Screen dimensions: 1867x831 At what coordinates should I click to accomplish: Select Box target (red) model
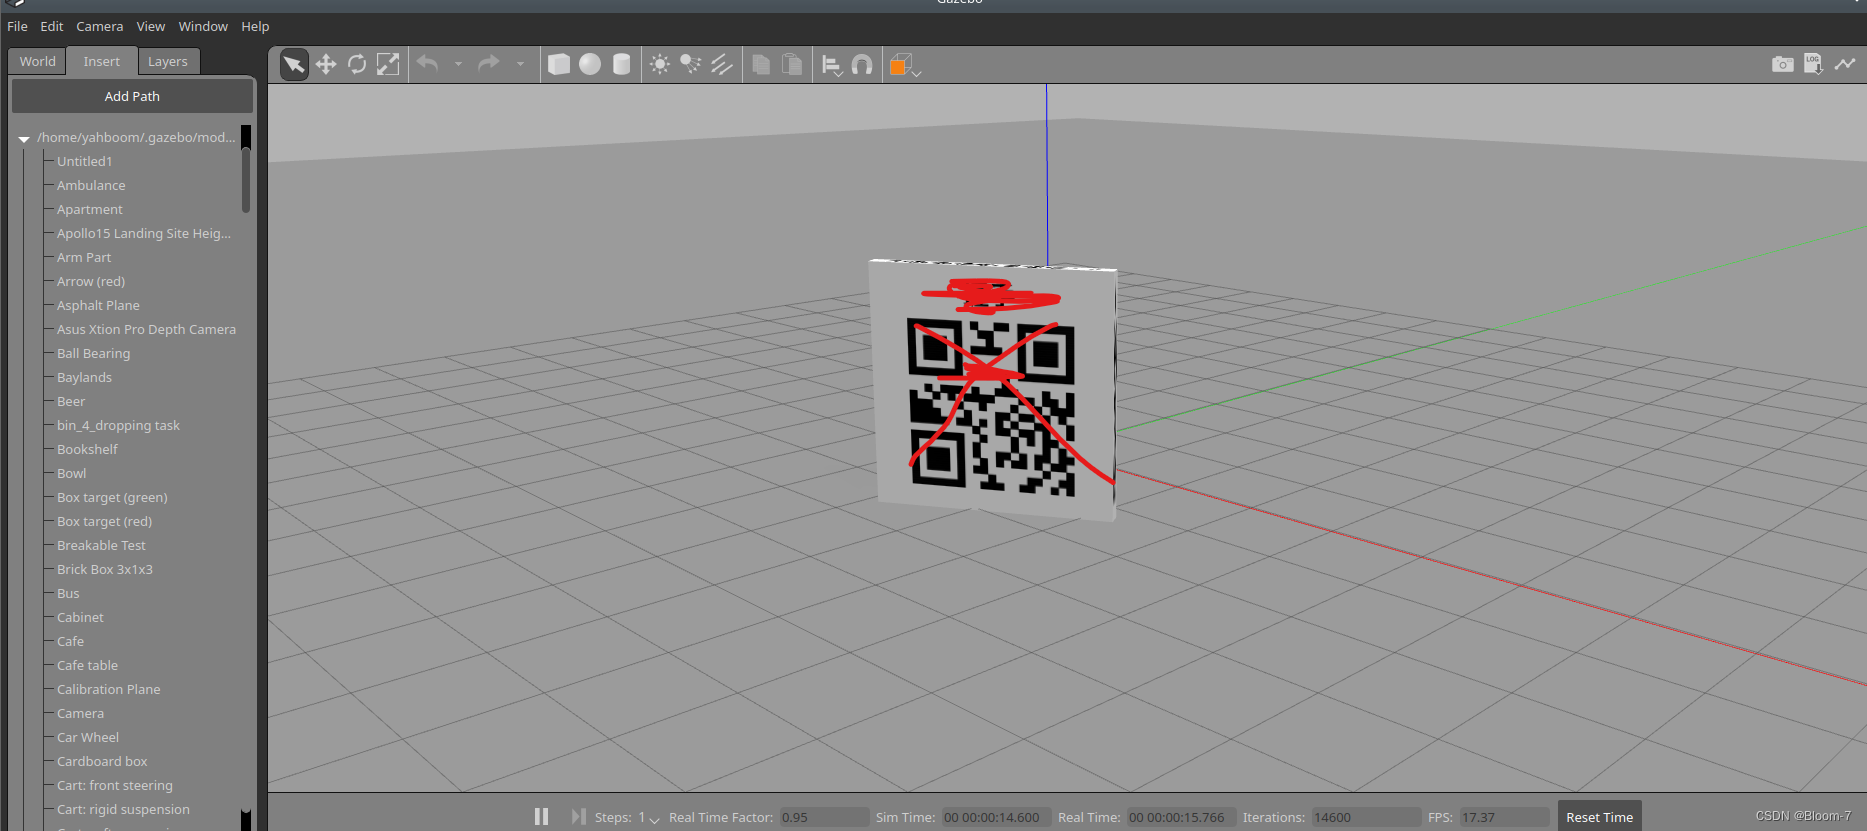point(104,521)
